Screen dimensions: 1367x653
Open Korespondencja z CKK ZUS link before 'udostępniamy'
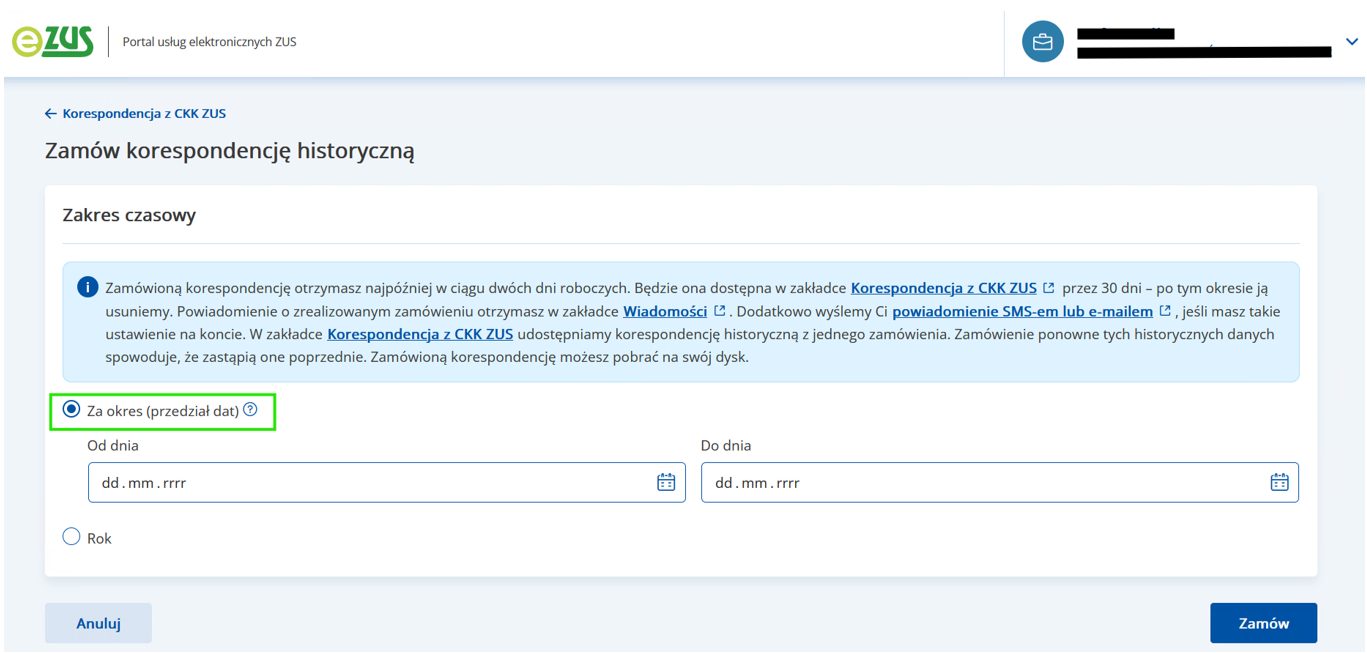420,334
